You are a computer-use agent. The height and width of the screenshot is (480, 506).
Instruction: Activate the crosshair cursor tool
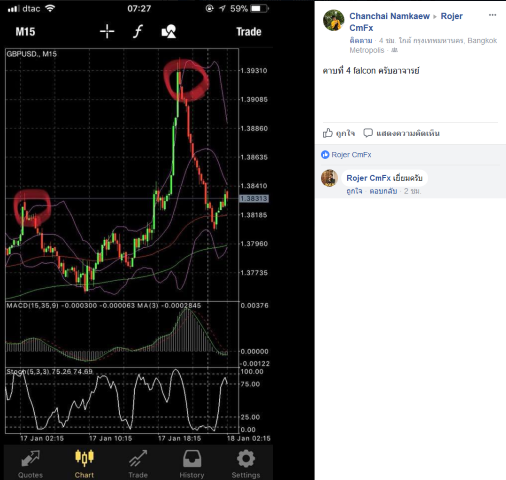click(107, 32)
